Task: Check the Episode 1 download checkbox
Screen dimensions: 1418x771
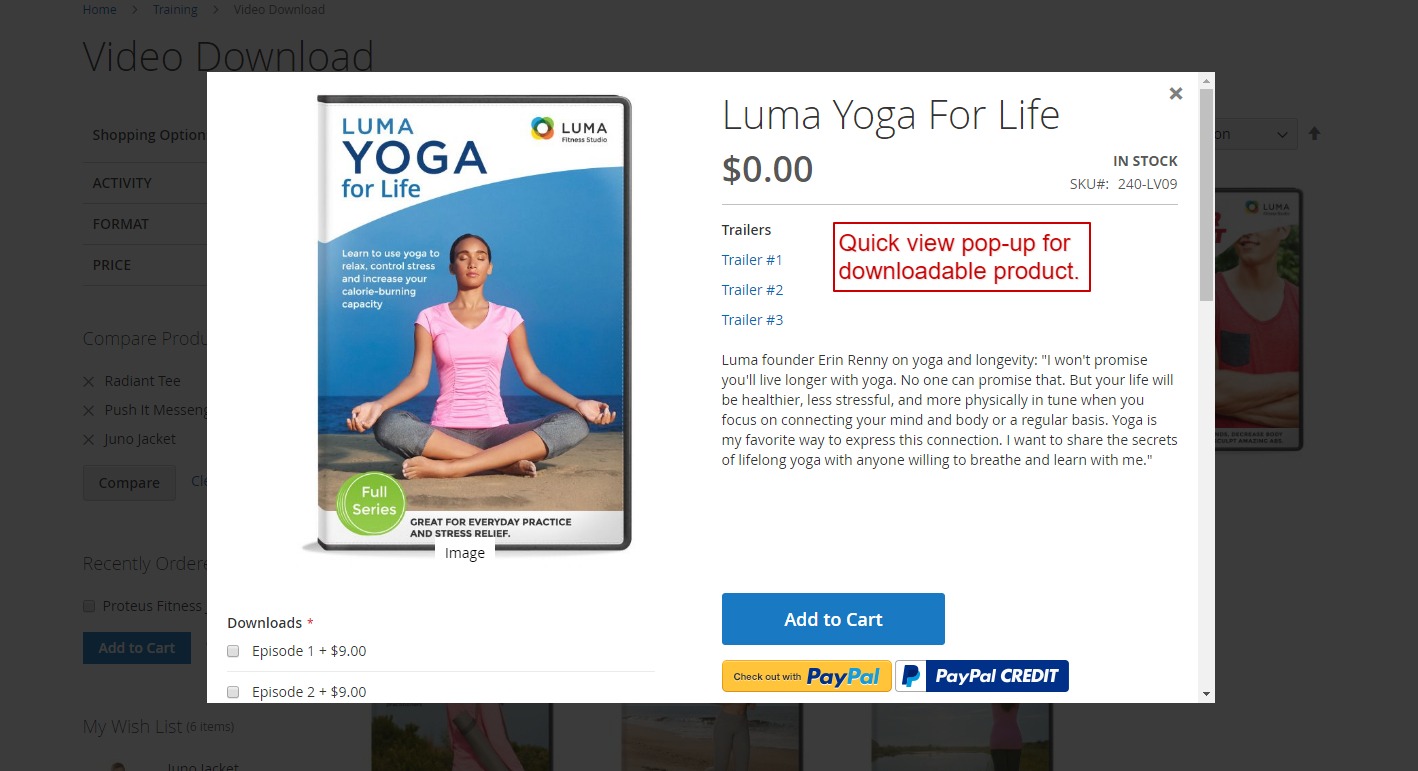Action: (x=233, y=651)
